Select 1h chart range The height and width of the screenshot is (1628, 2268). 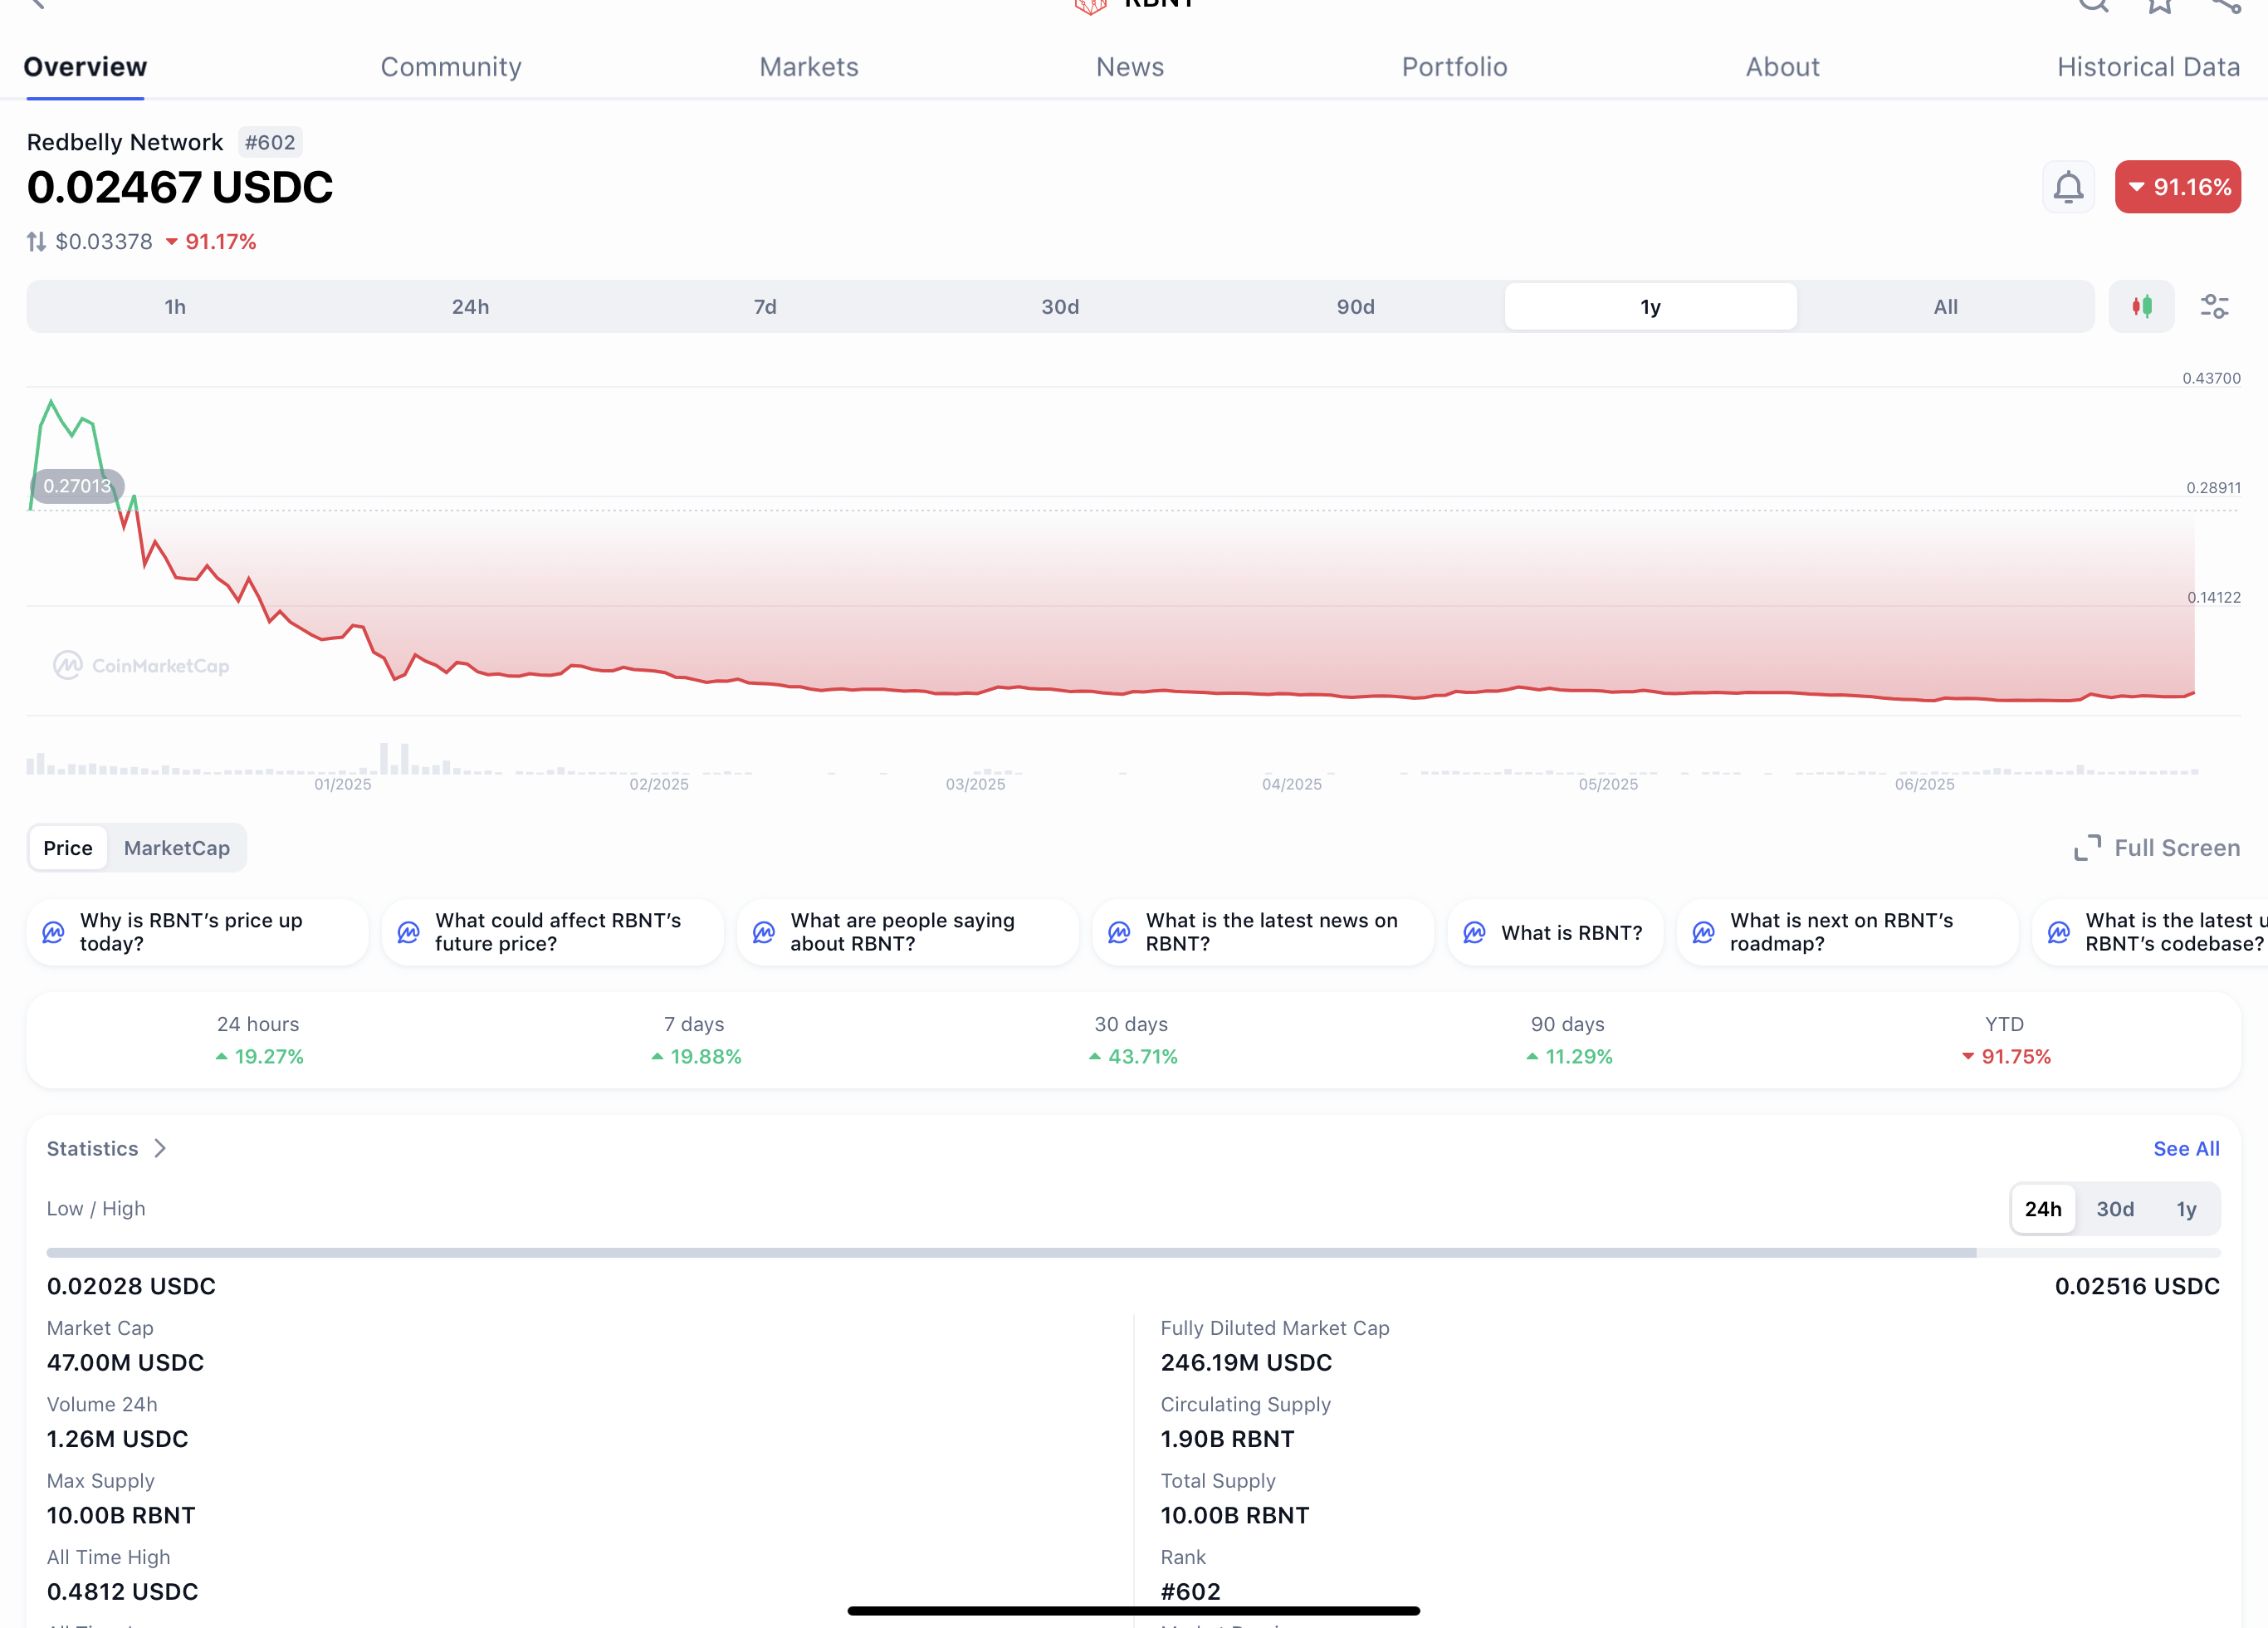(175, 307)
